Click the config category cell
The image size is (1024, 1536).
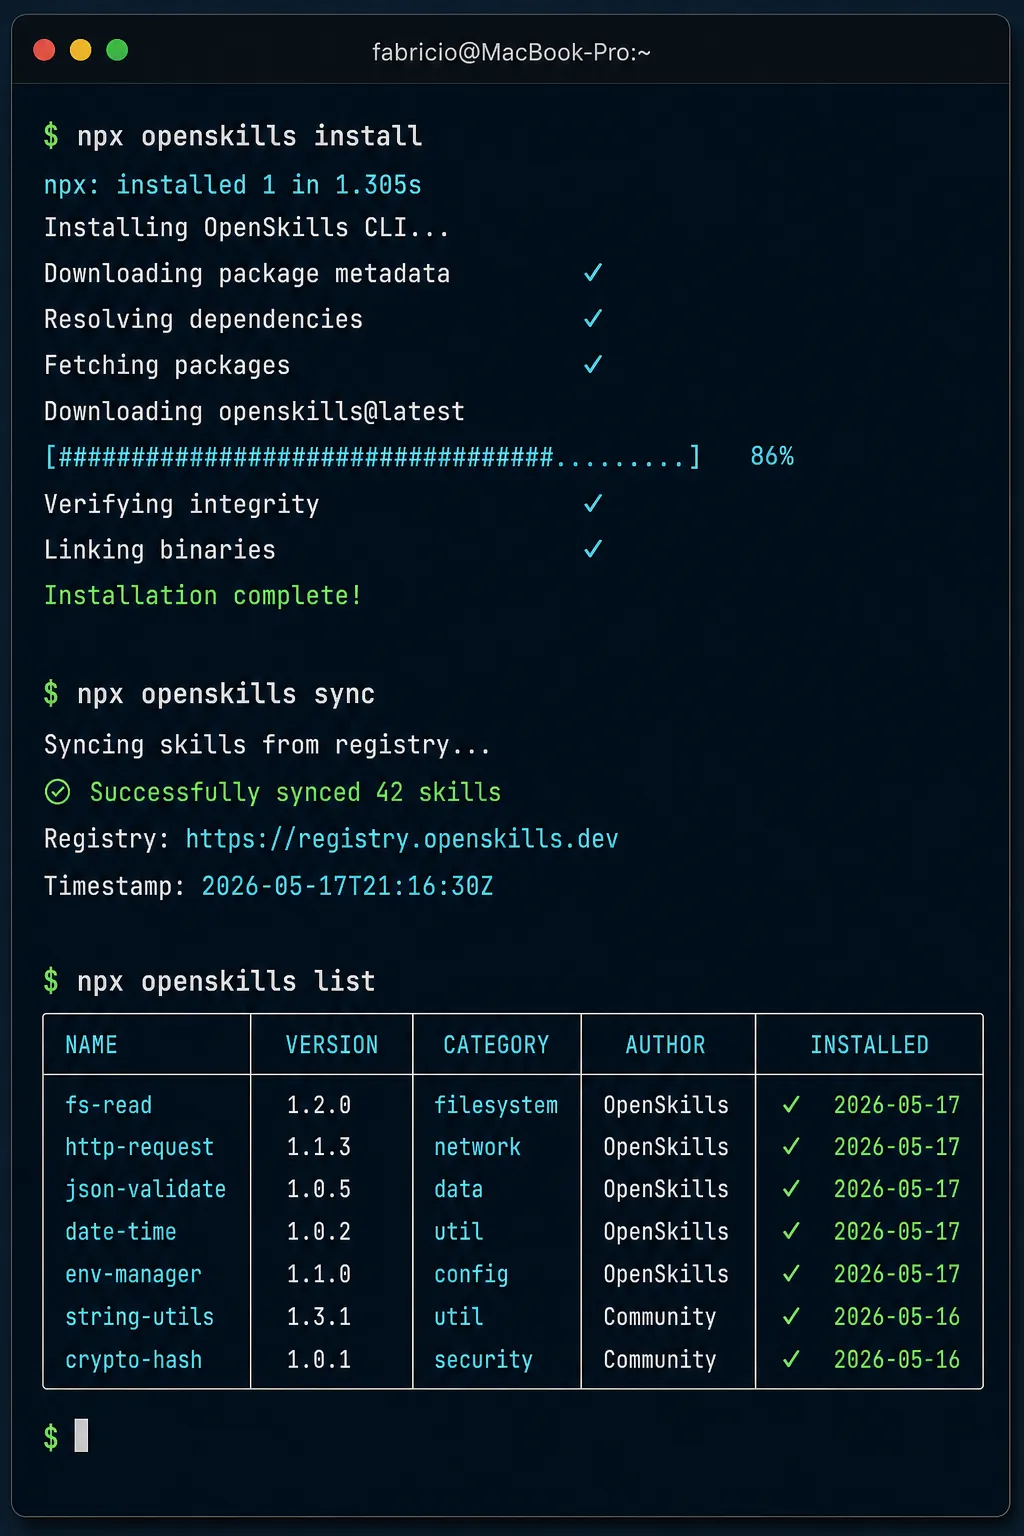[x=471, y=1274]
